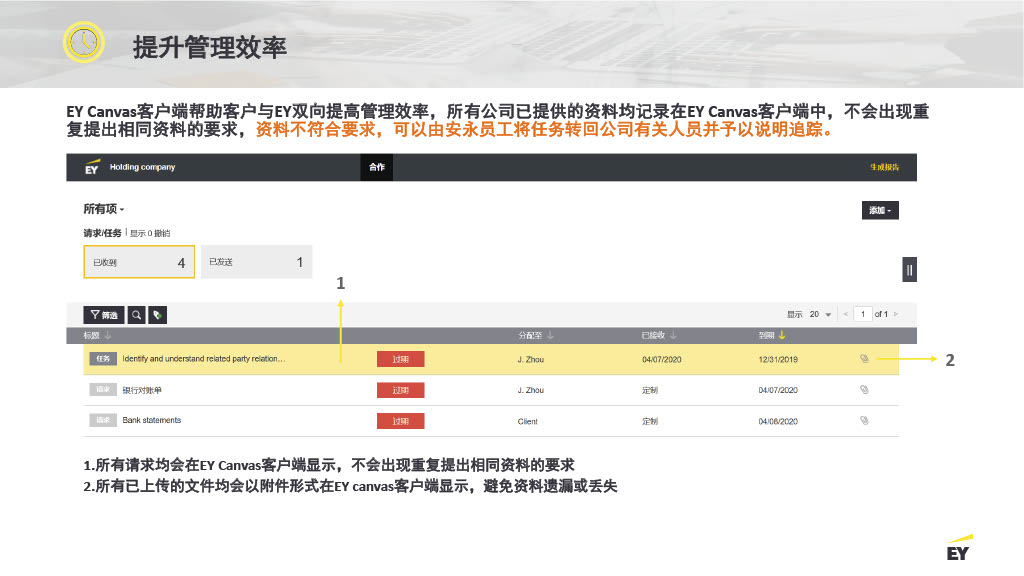Click the 筛选 filter button
Screen dimensions: 1024x576
click(104, 315)
